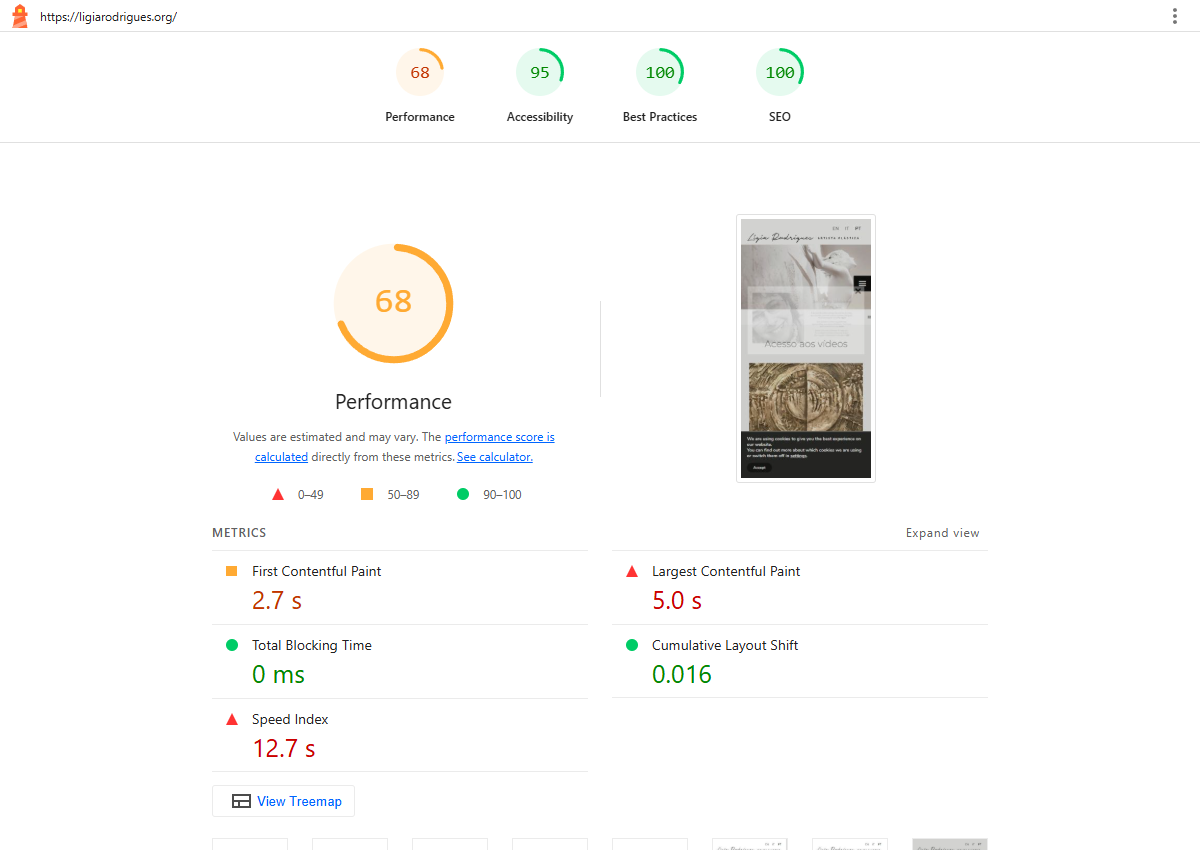Click the "0.016" metric value
This screenshot has height=850, width=1200.
click(x=682, y=674)
